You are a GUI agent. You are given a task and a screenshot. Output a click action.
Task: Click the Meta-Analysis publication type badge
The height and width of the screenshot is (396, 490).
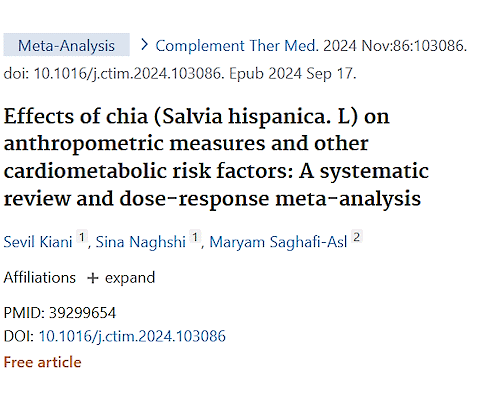point(66,45)
